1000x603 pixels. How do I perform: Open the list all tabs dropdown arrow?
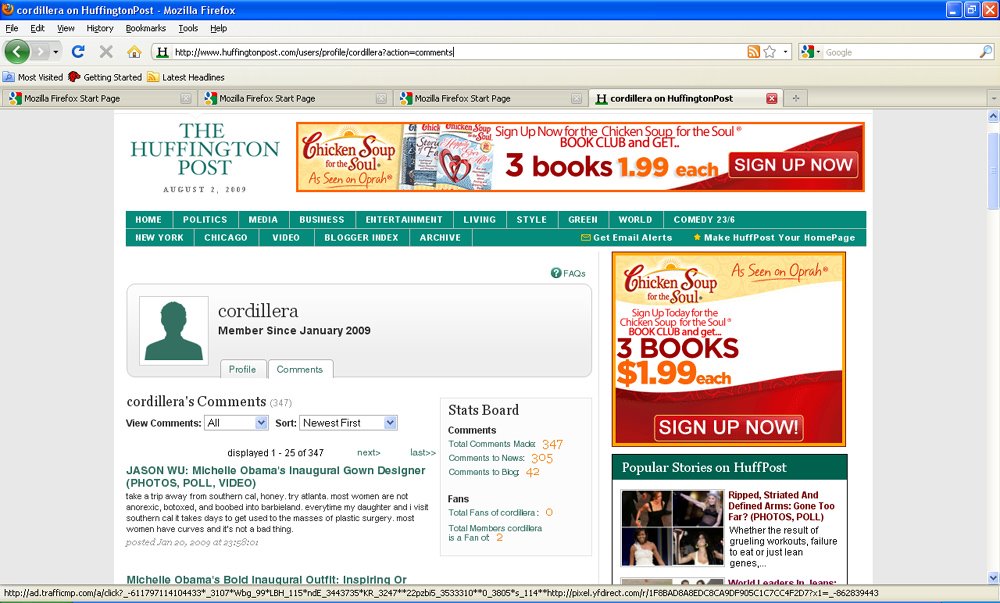coord(993,98)
